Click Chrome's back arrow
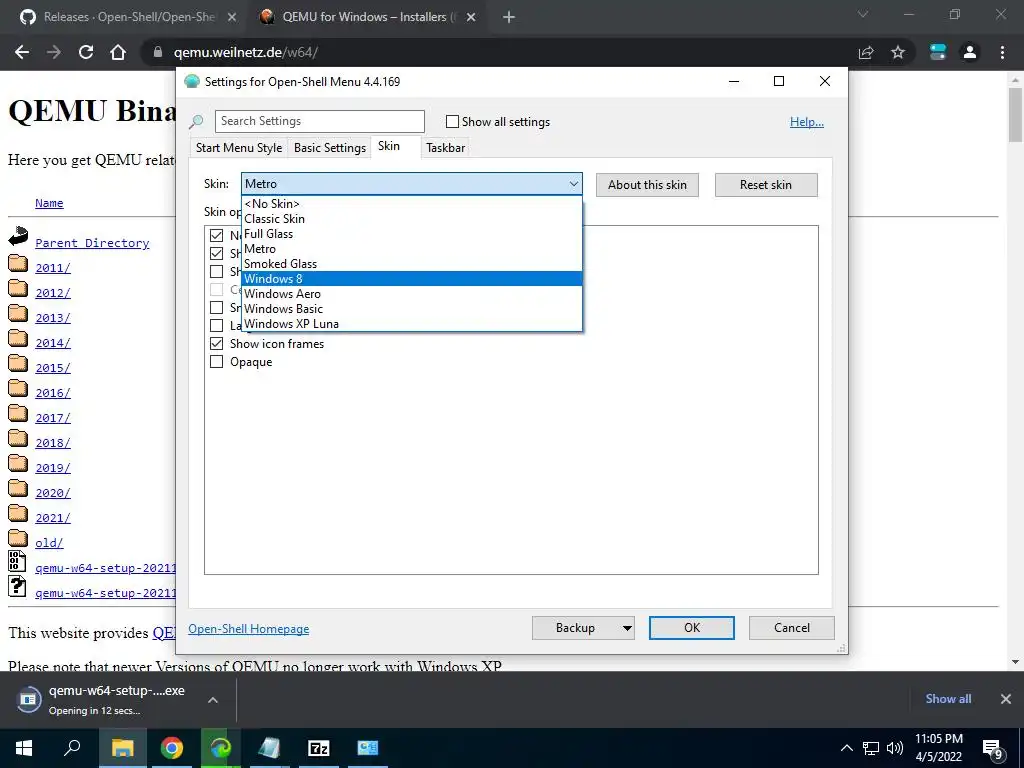 22,52
